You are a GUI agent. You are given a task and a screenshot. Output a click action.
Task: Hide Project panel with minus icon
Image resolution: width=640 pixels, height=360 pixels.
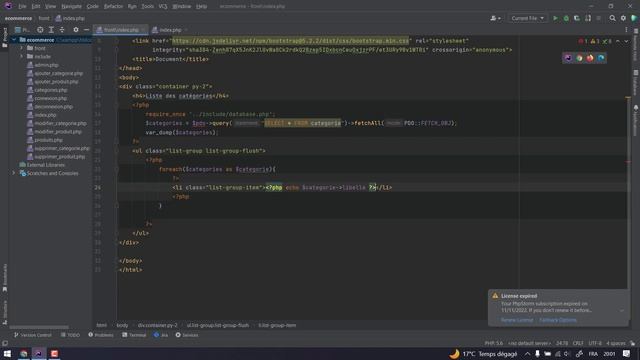[86, 30]
